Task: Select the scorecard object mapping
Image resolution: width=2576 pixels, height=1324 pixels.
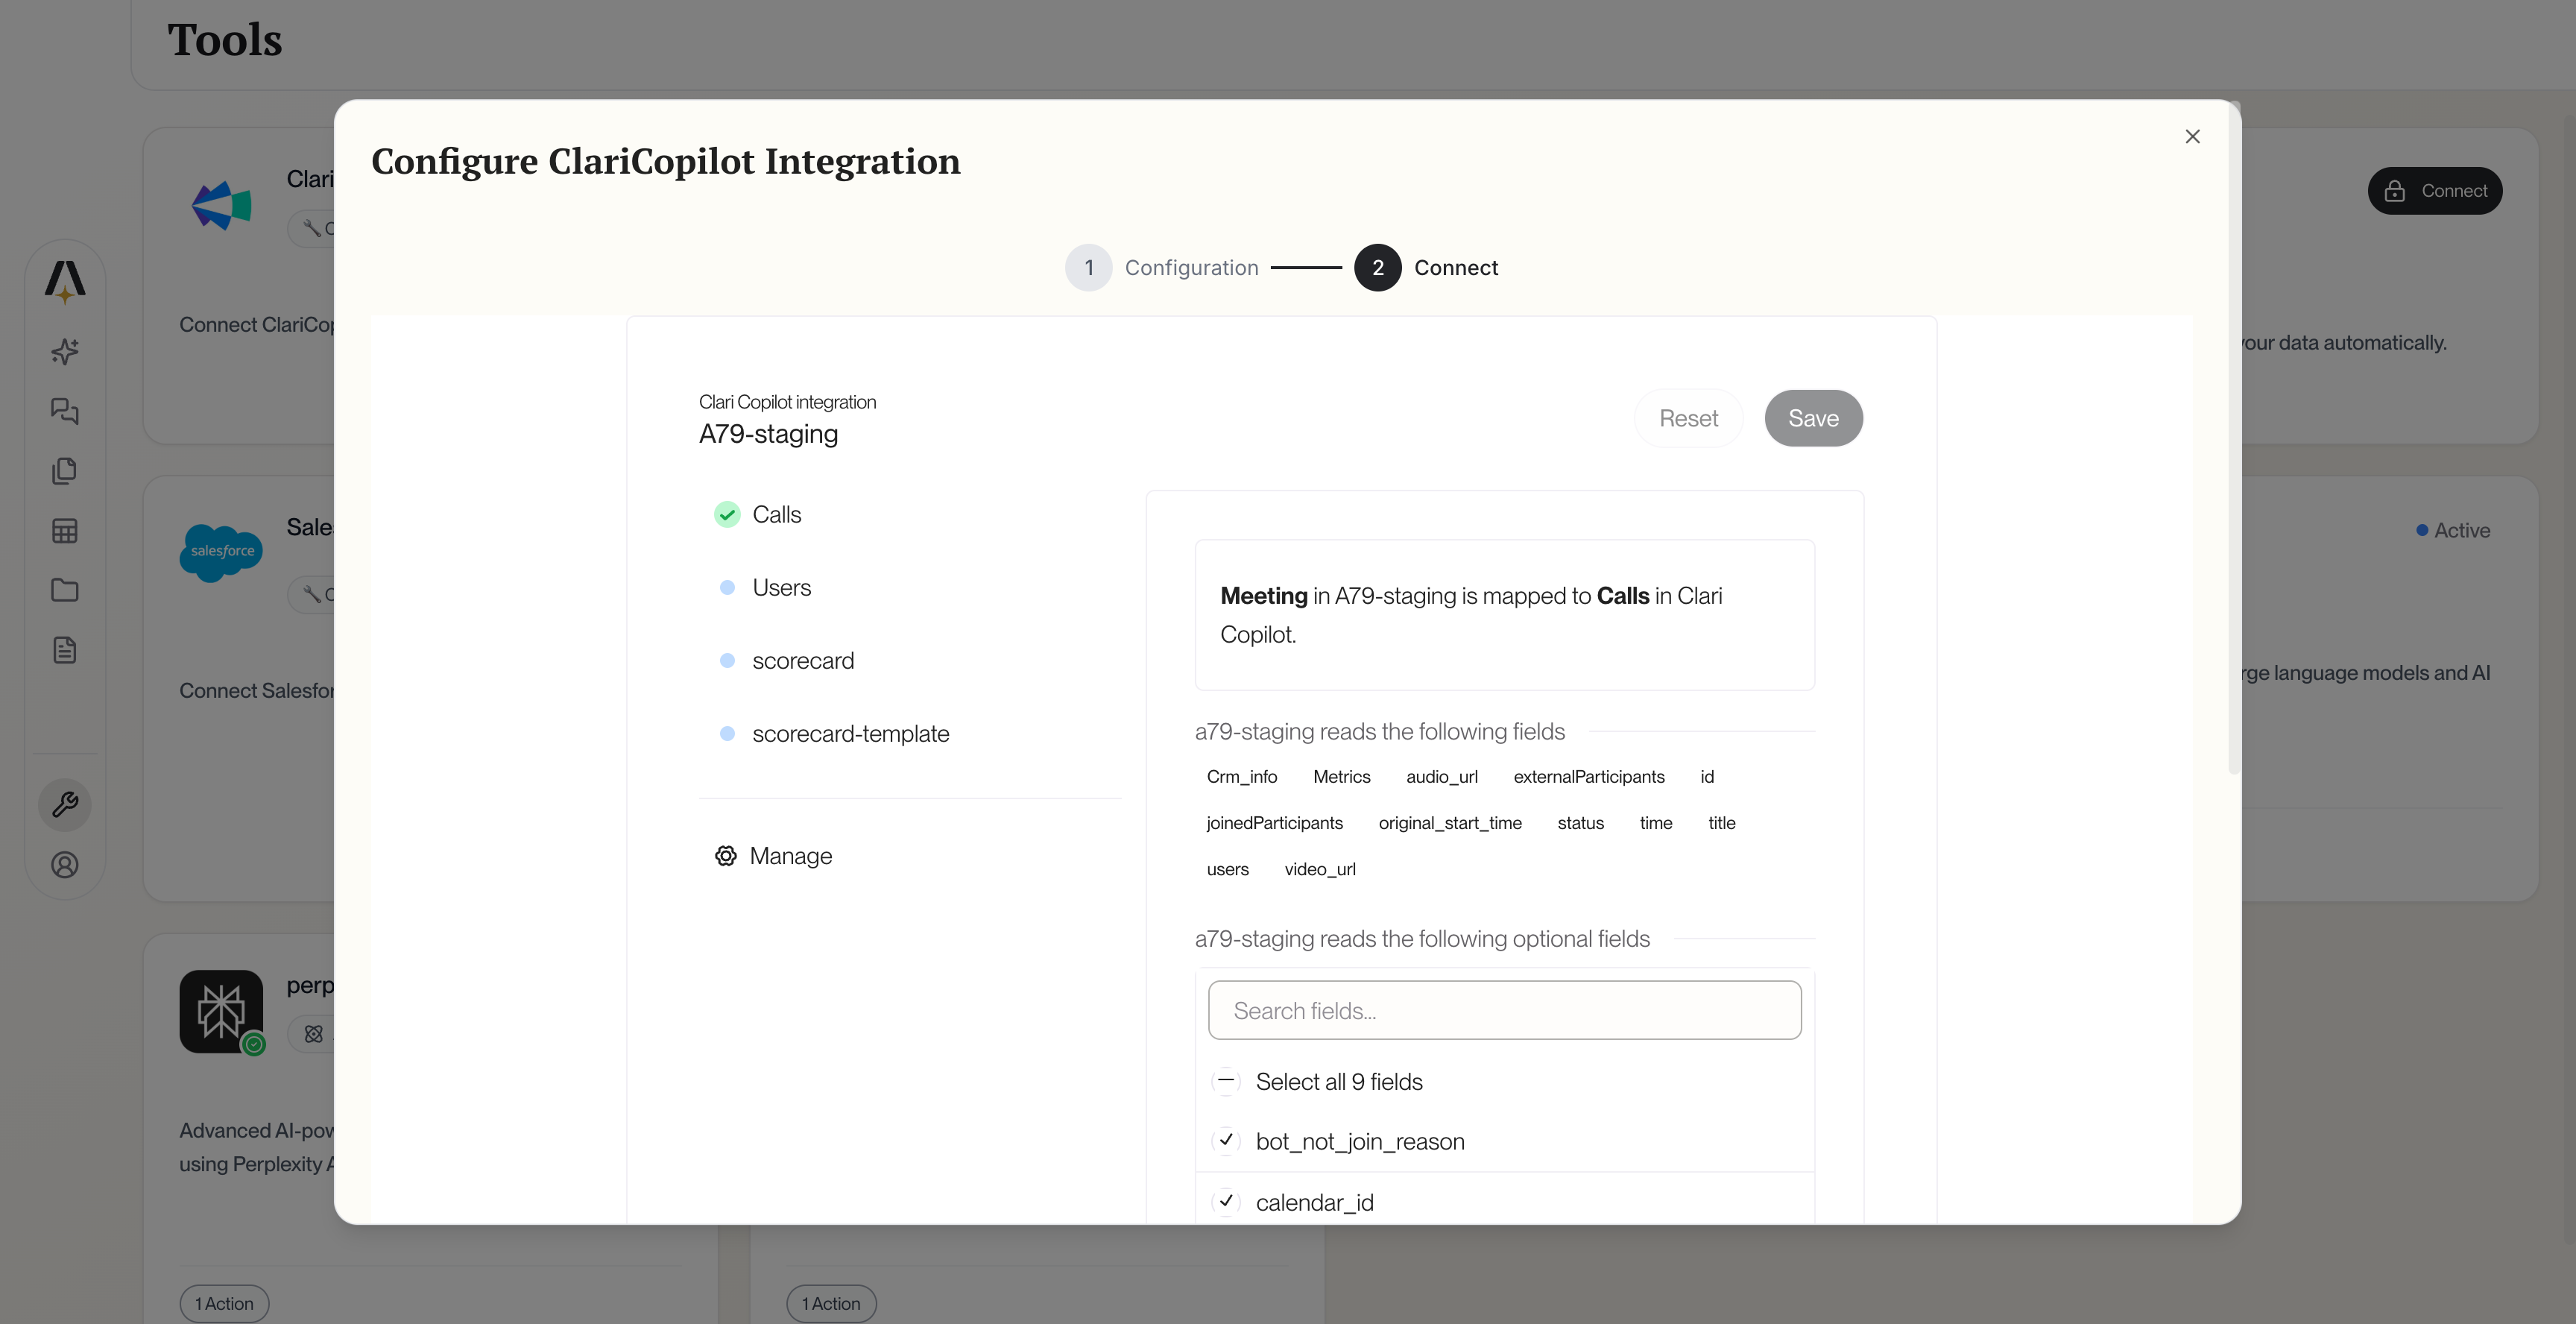Action: pyautogui.click(x=802, y=661)
